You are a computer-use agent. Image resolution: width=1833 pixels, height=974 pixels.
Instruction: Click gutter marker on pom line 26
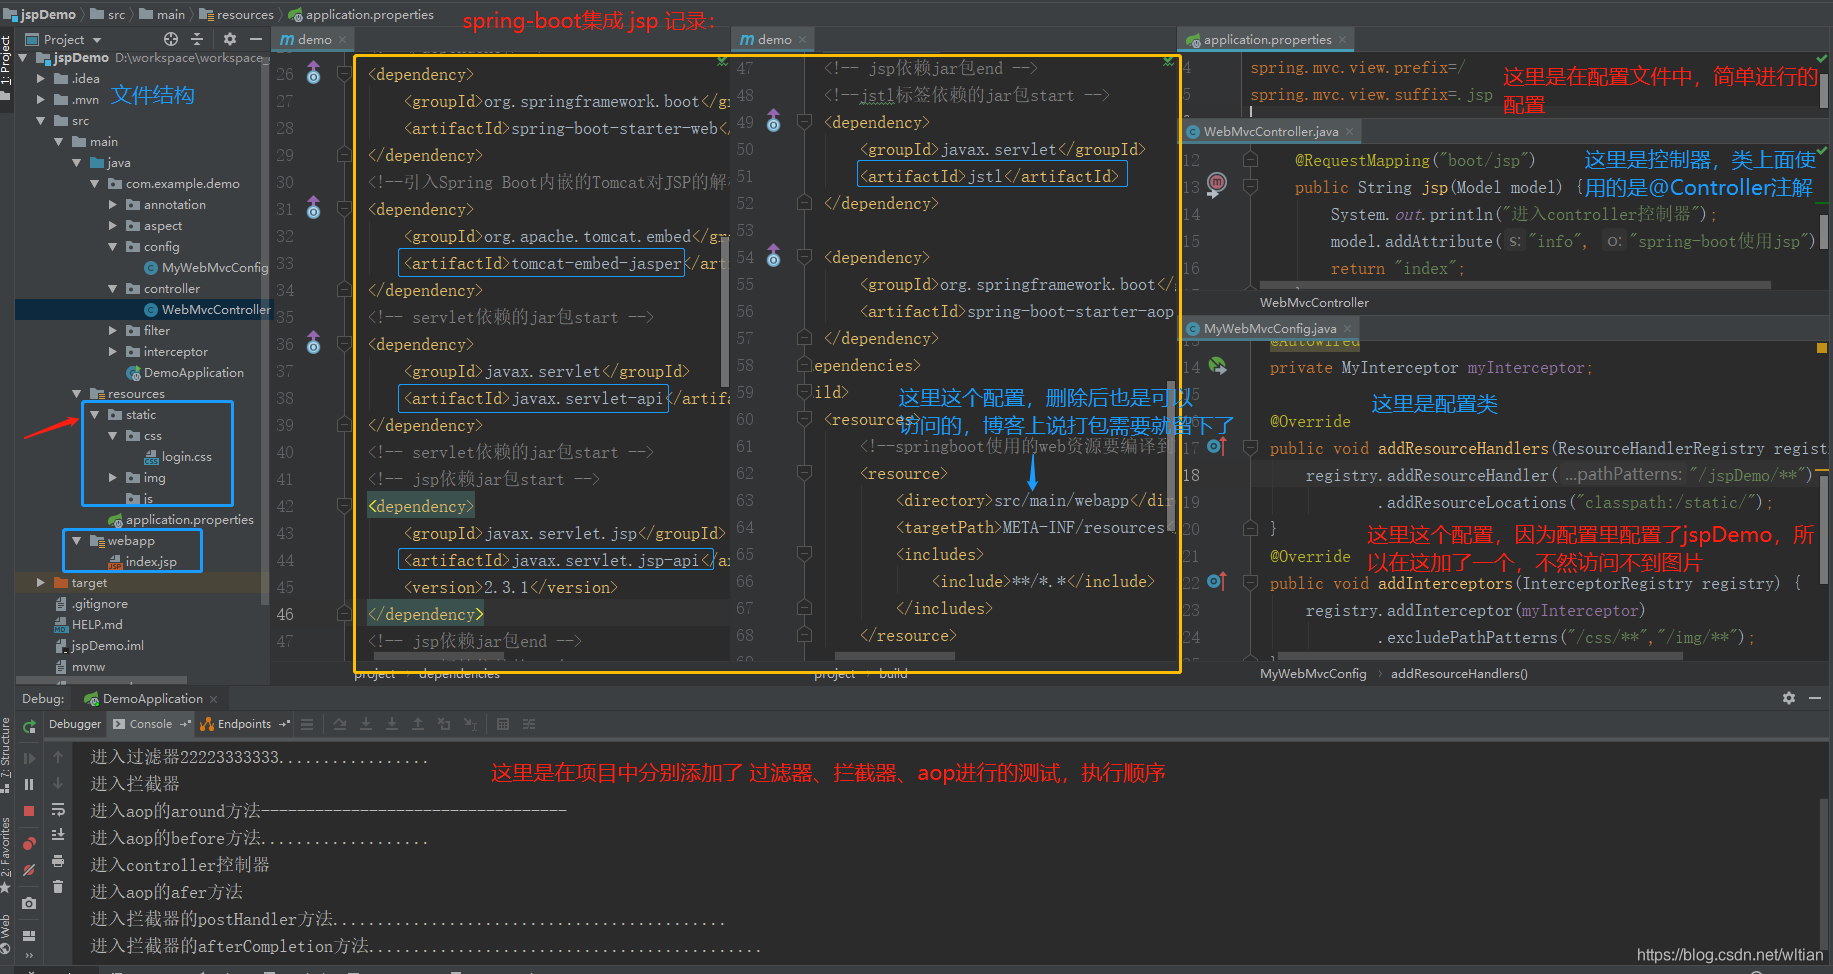click(313, 72)
